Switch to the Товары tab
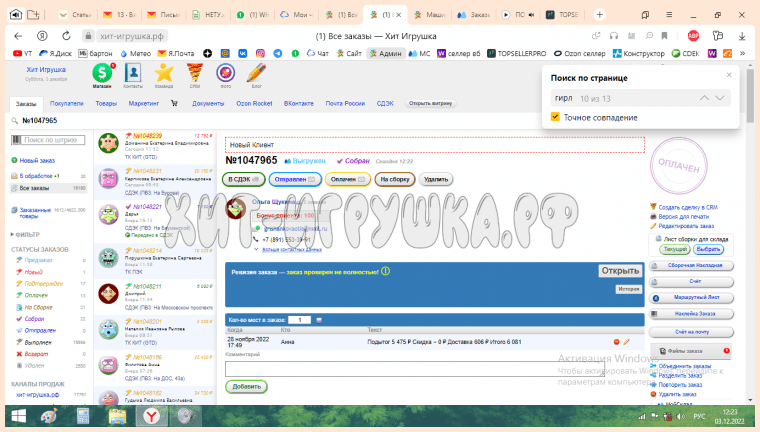Viewport: 760px width, 432px height. point(106,103)
